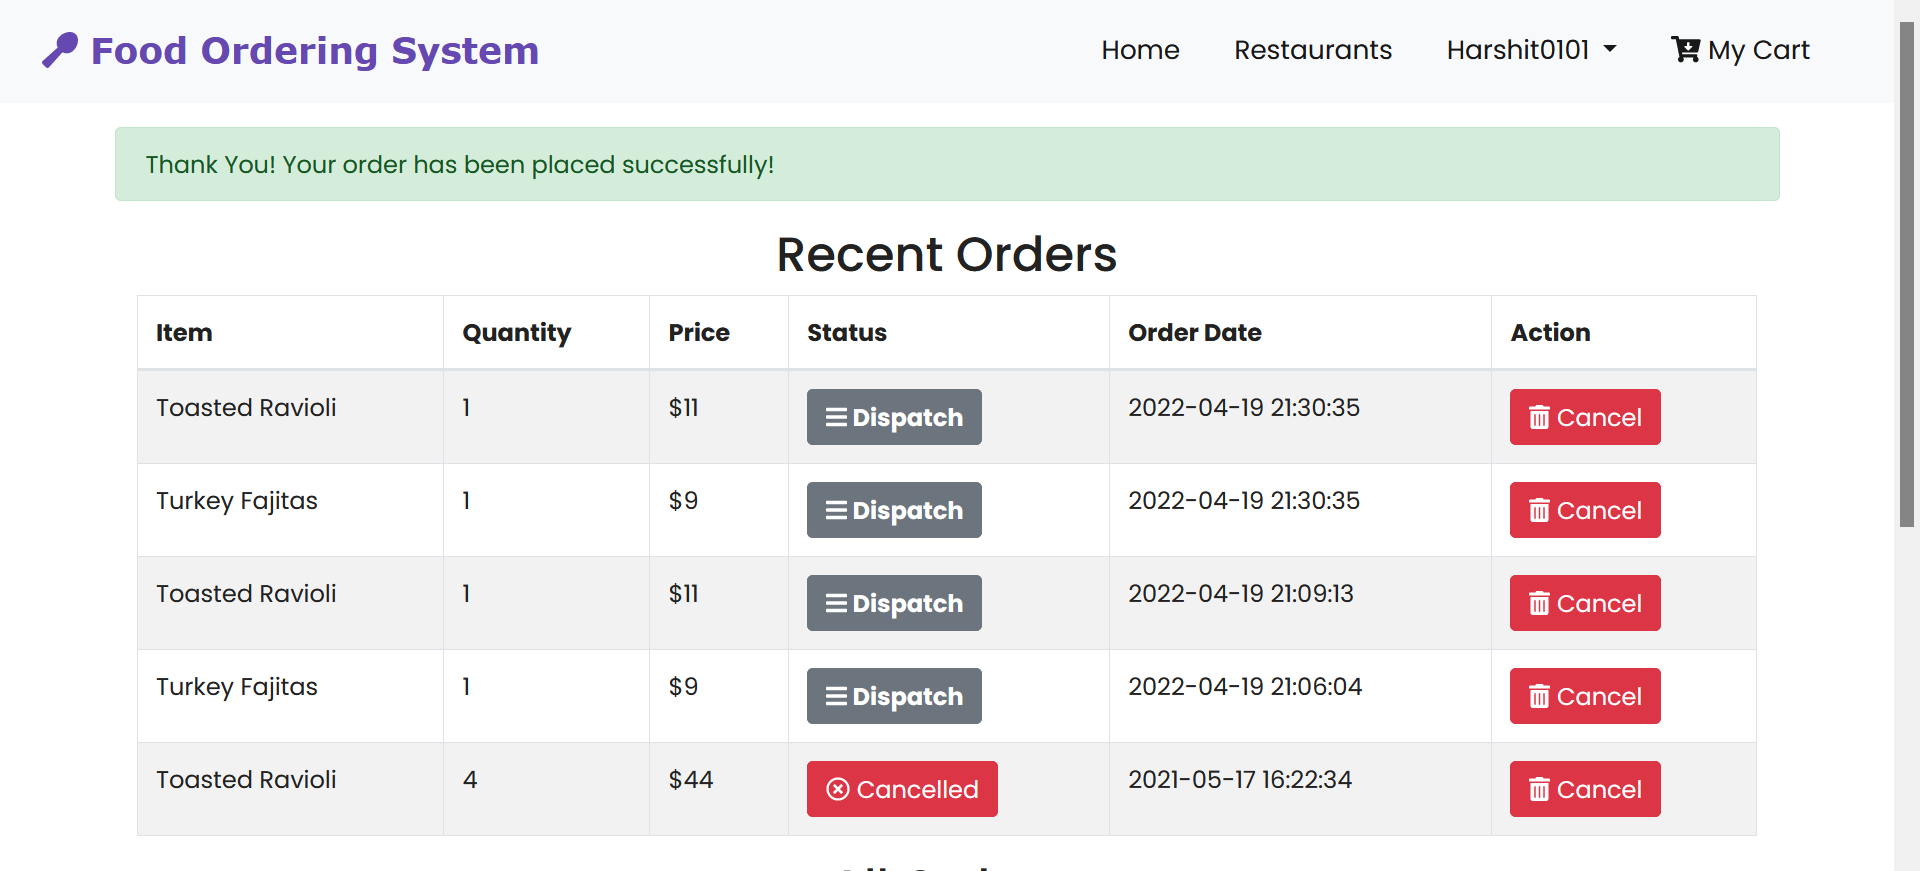
Task: Click the trash icon for the 21:09:13 order
Action: pos(1539,603)
